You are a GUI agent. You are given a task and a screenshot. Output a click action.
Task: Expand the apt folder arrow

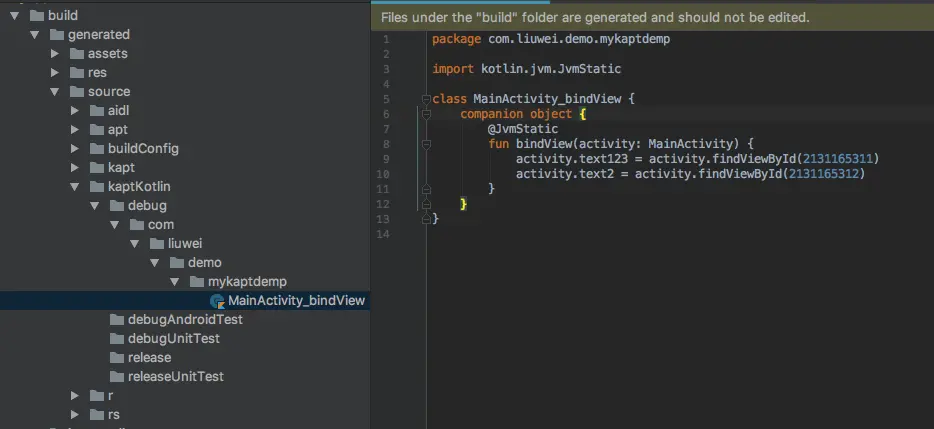(74, 130)
